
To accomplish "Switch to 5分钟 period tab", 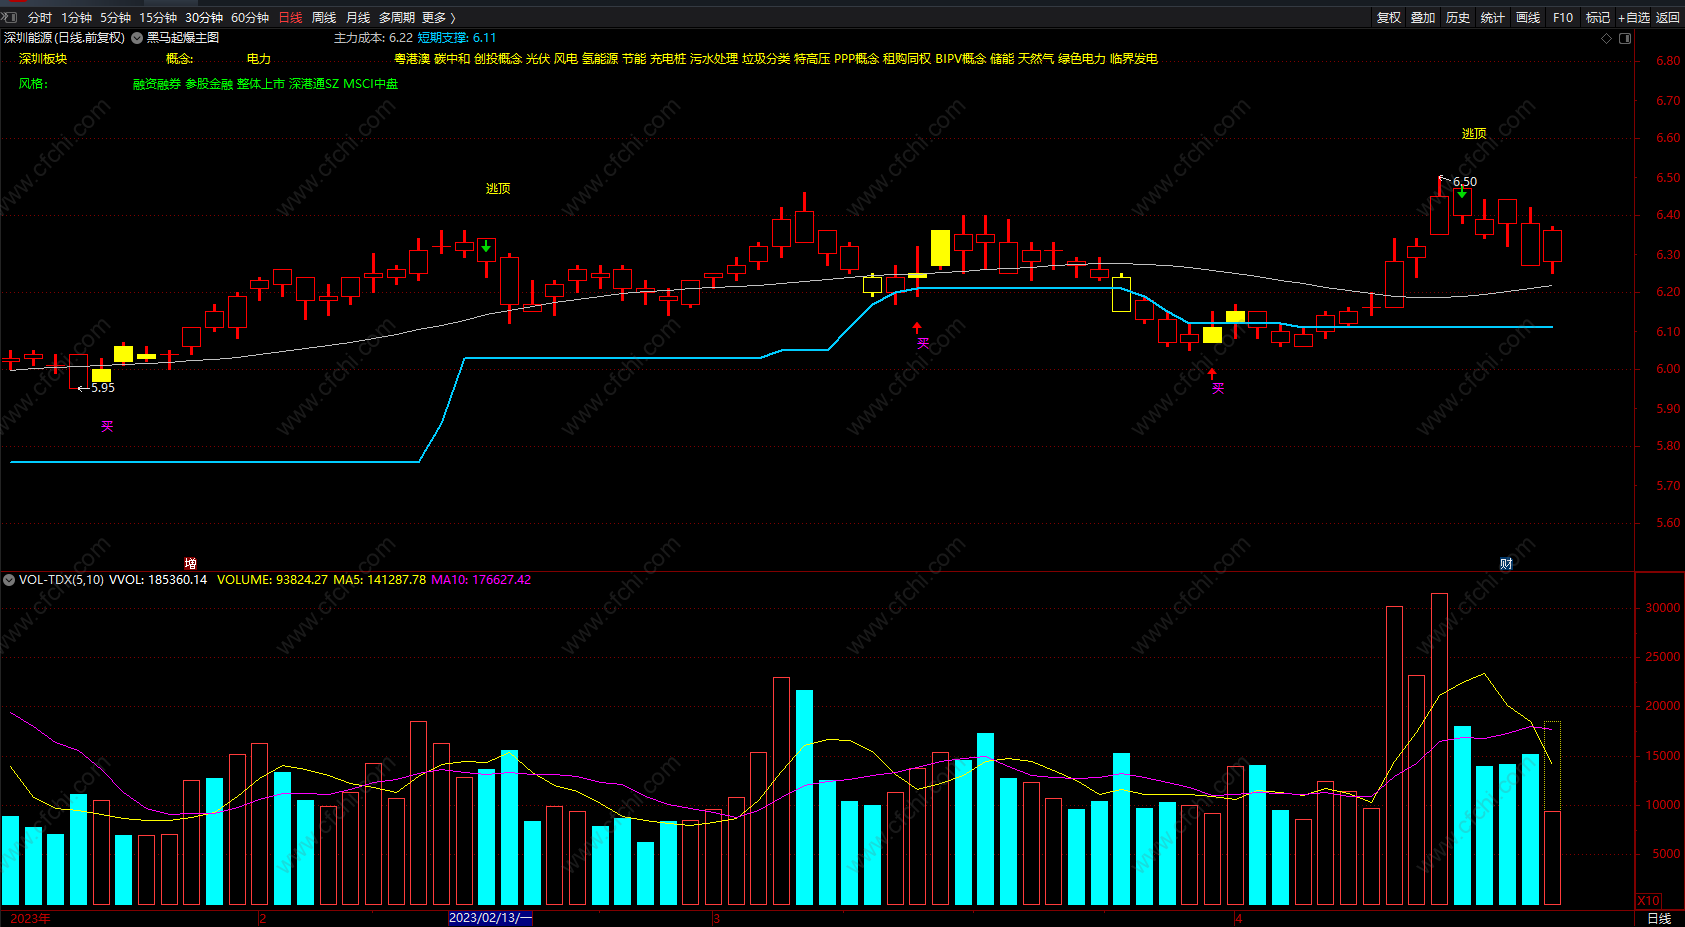I will [x=115, y=17].
